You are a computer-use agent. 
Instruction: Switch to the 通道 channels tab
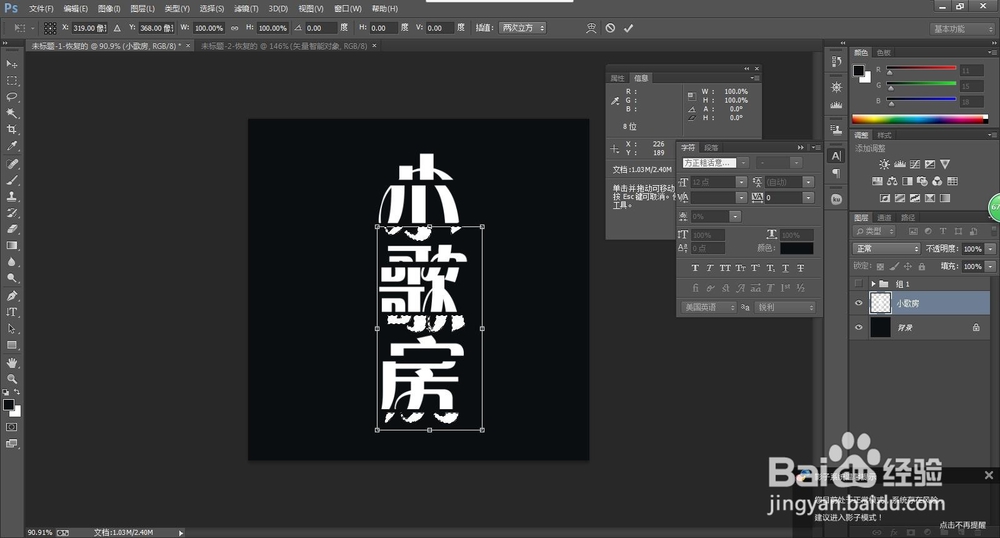(x=885, y=218)
